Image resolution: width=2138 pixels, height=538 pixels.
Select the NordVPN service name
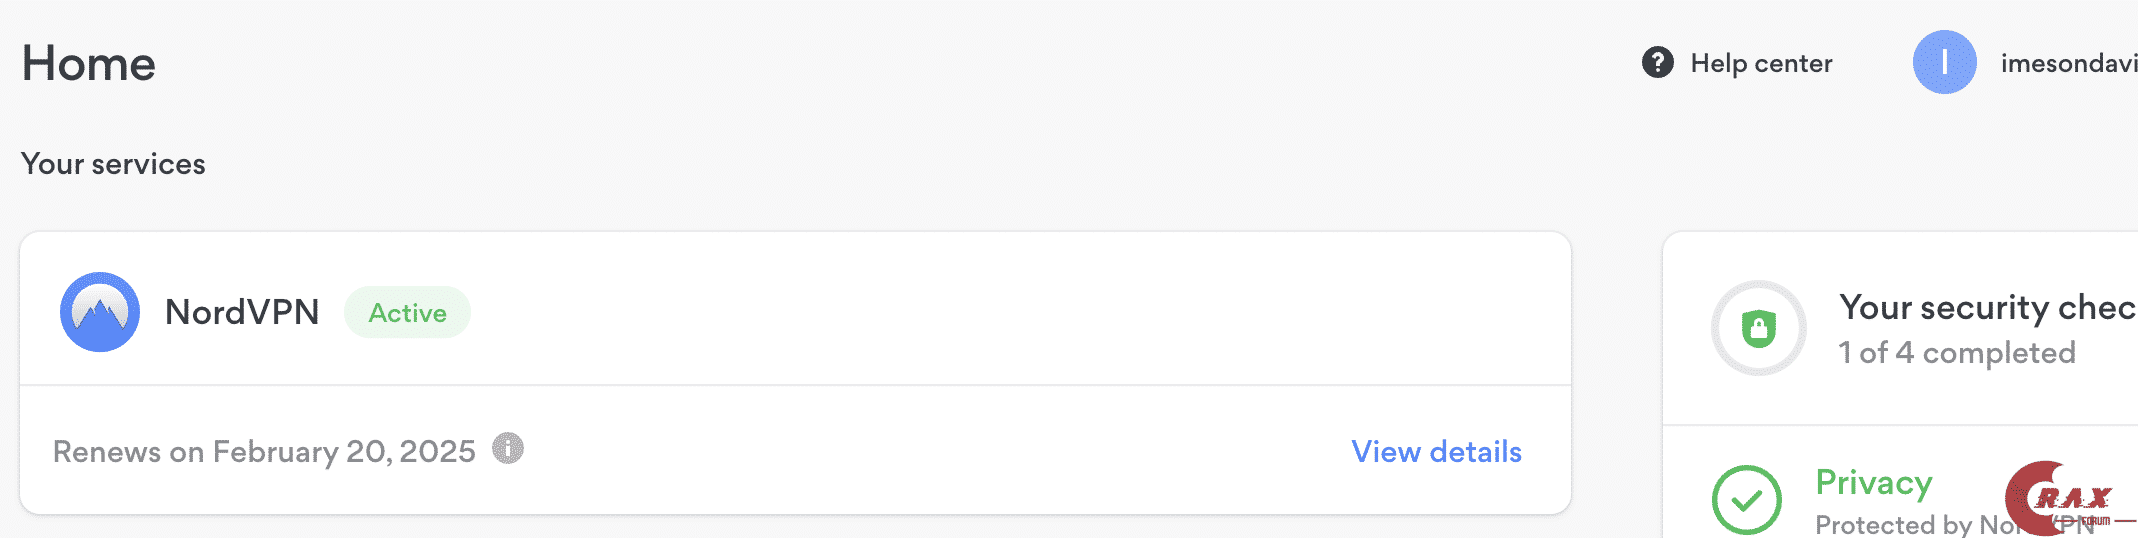click(x=242, y=312)
